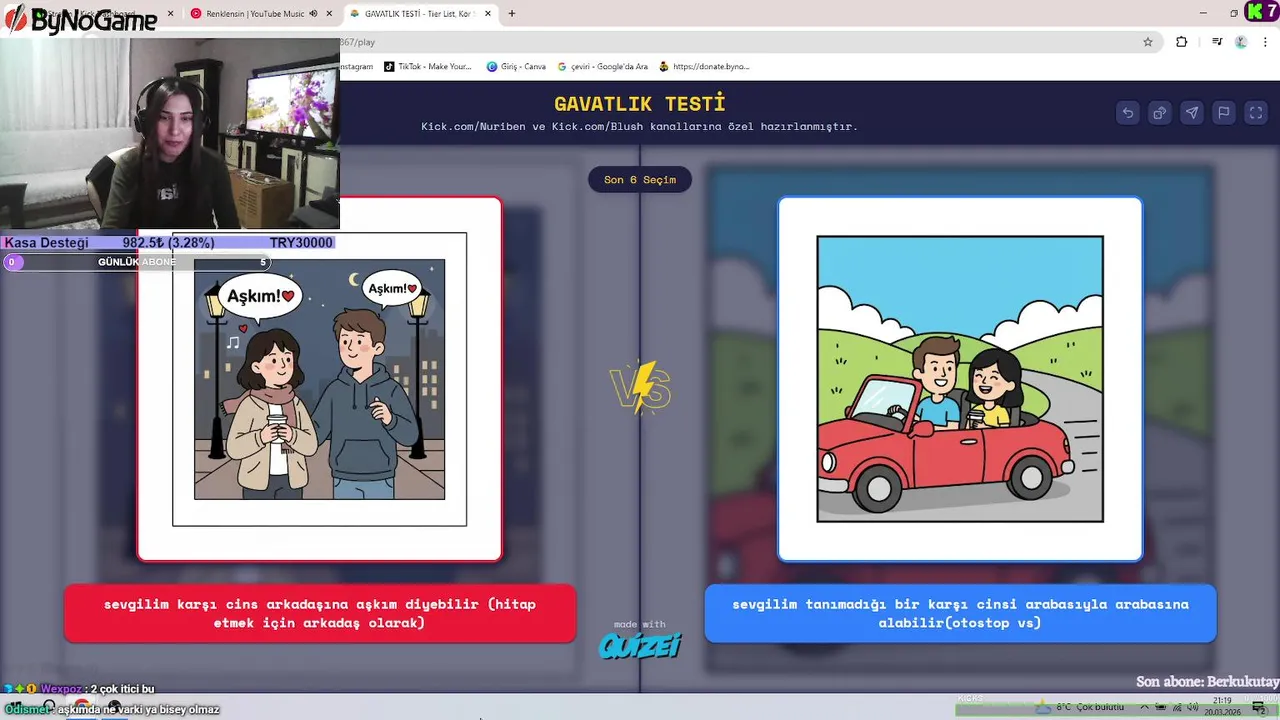
Task: Open the Chrome three-dot menu
Action: point(1264,42)
